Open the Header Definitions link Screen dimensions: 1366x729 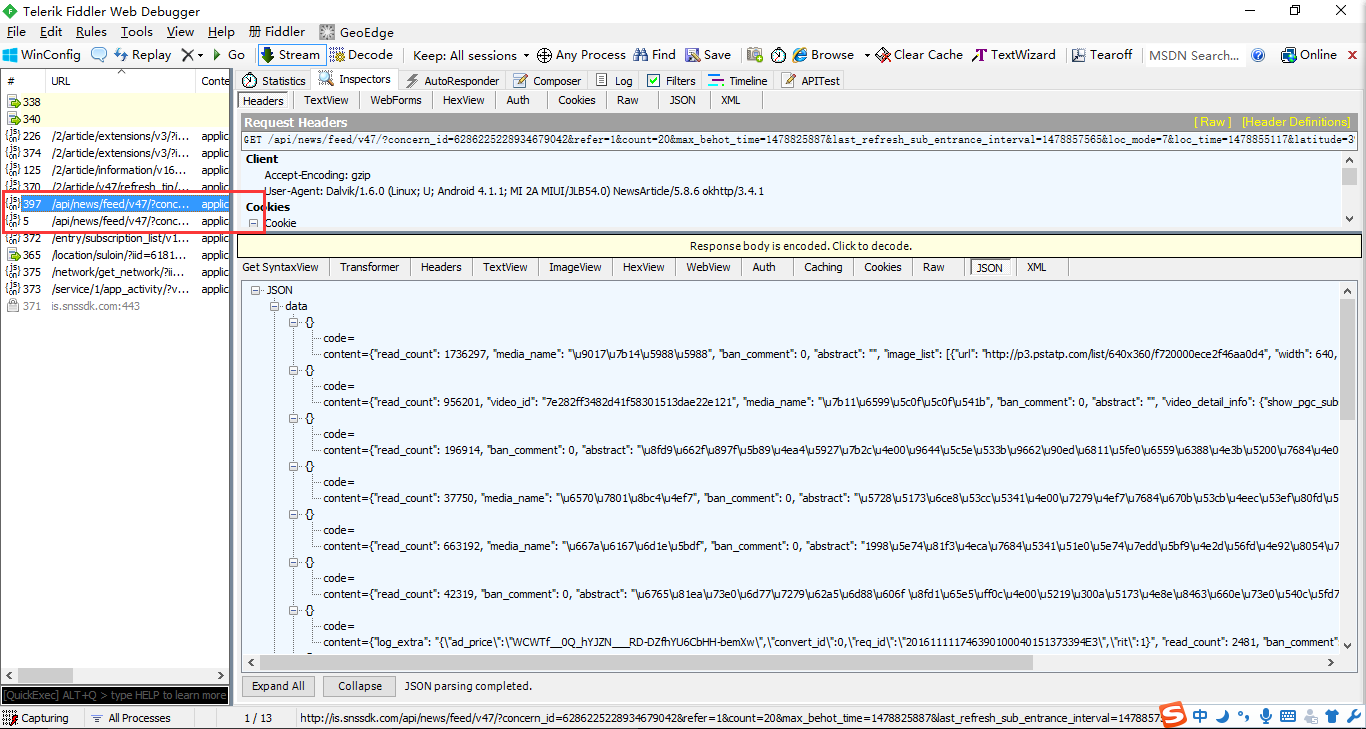(x=1295, y=121)
